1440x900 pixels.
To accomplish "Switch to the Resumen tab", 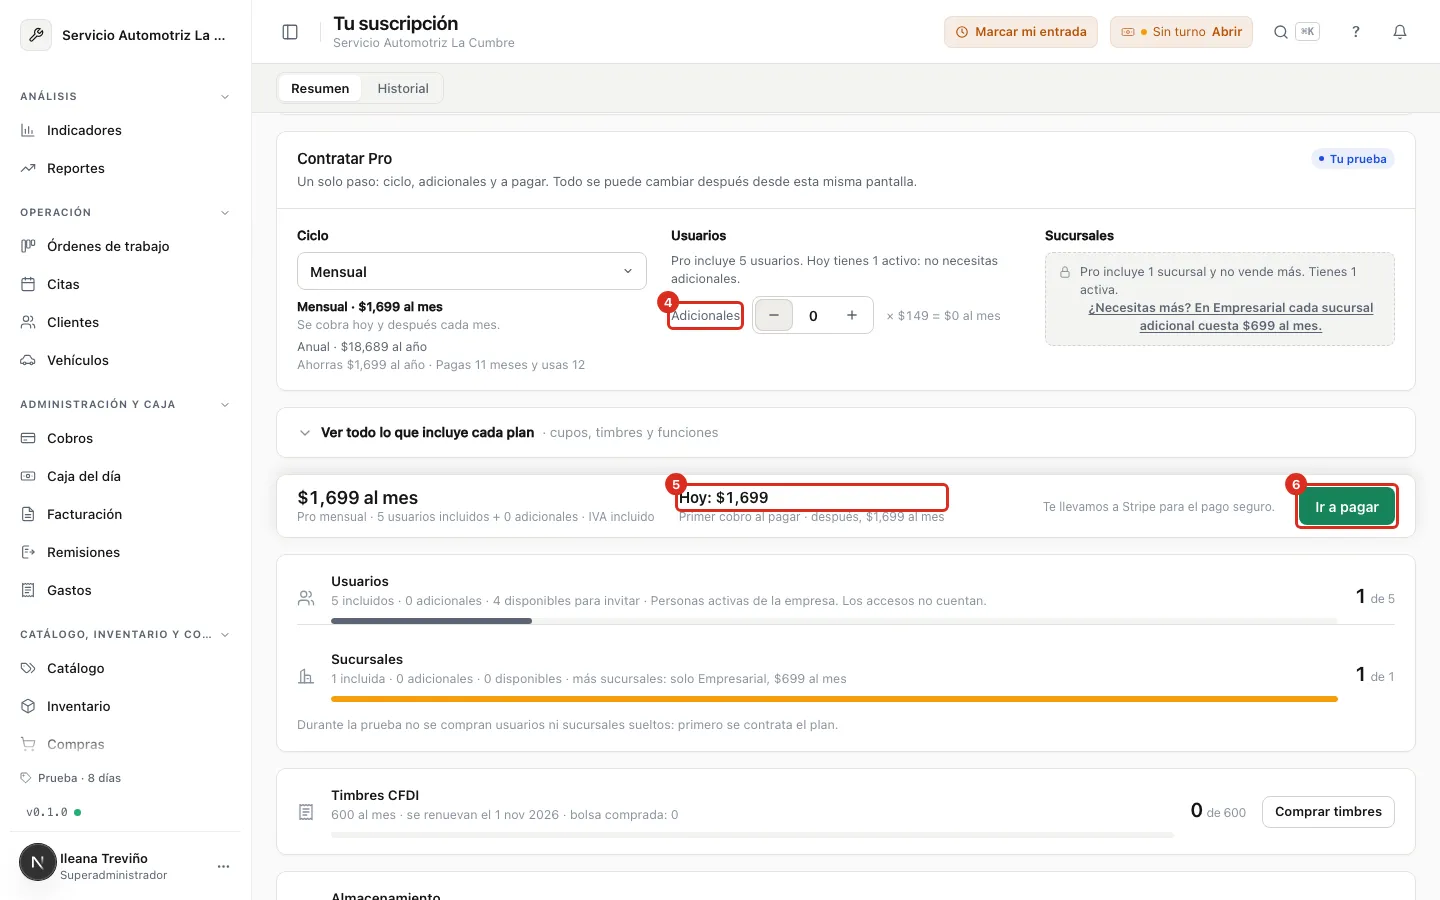I will click(320, 88).
